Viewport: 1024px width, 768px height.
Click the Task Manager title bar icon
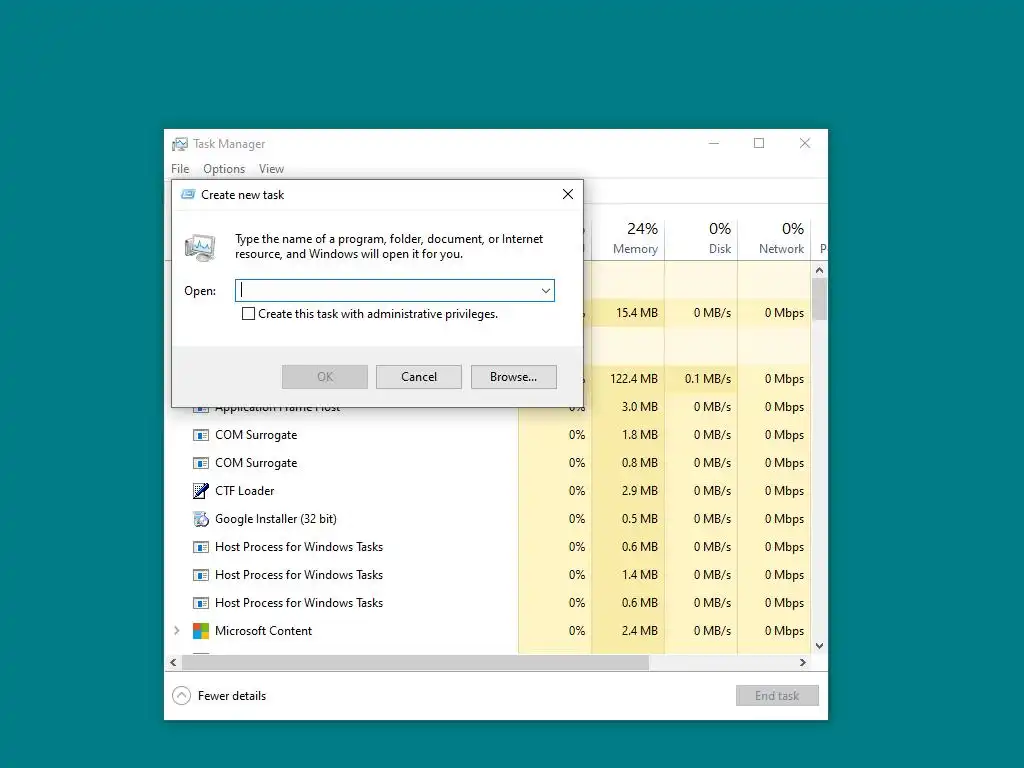pyautogui.click(x=180, y=144)
